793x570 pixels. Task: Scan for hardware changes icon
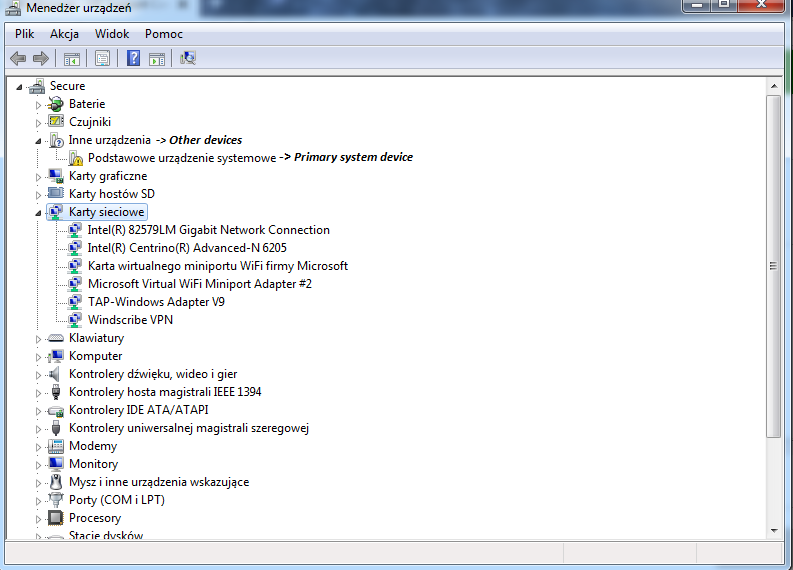(x=188, y=58)
